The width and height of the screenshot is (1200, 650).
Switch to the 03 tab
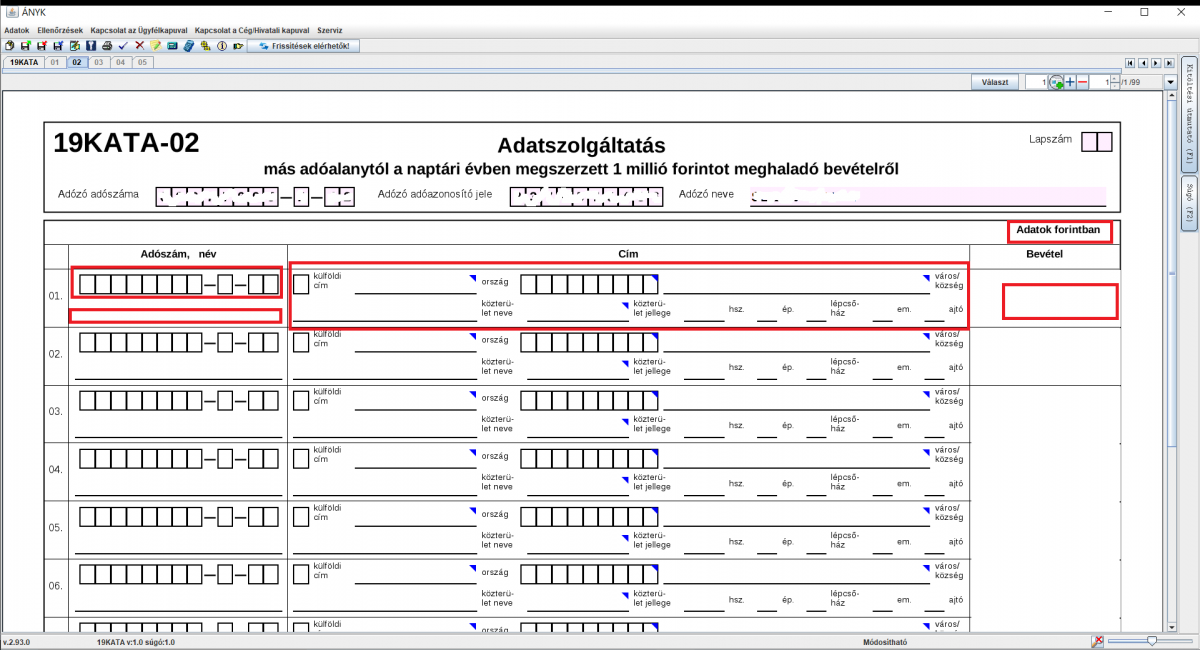click(99, 62)
